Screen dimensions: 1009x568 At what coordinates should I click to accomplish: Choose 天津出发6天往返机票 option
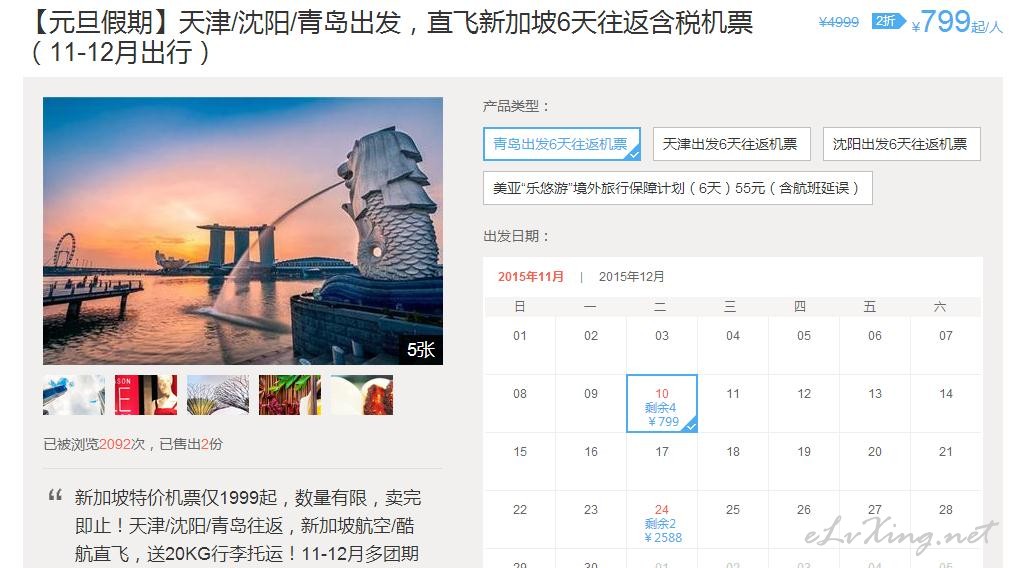coord(731,144)
